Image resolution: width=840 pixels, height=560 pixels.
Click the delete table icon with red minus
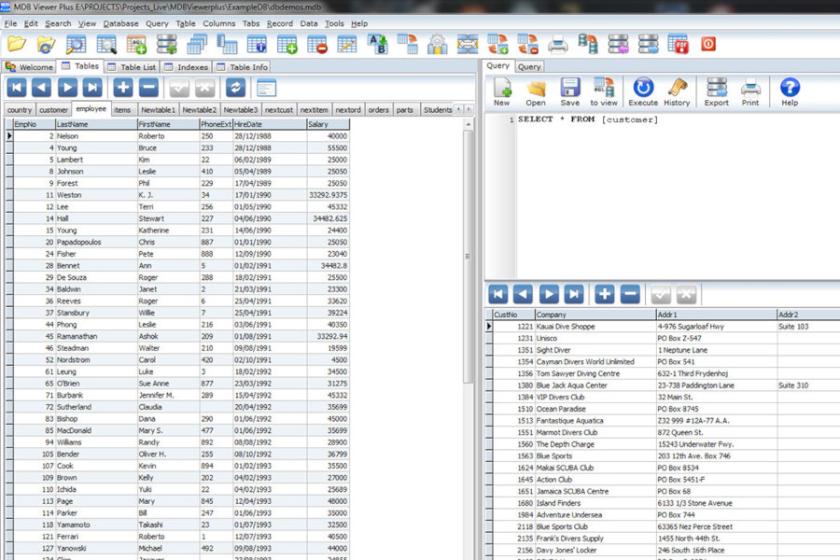(x=317, y=44)
